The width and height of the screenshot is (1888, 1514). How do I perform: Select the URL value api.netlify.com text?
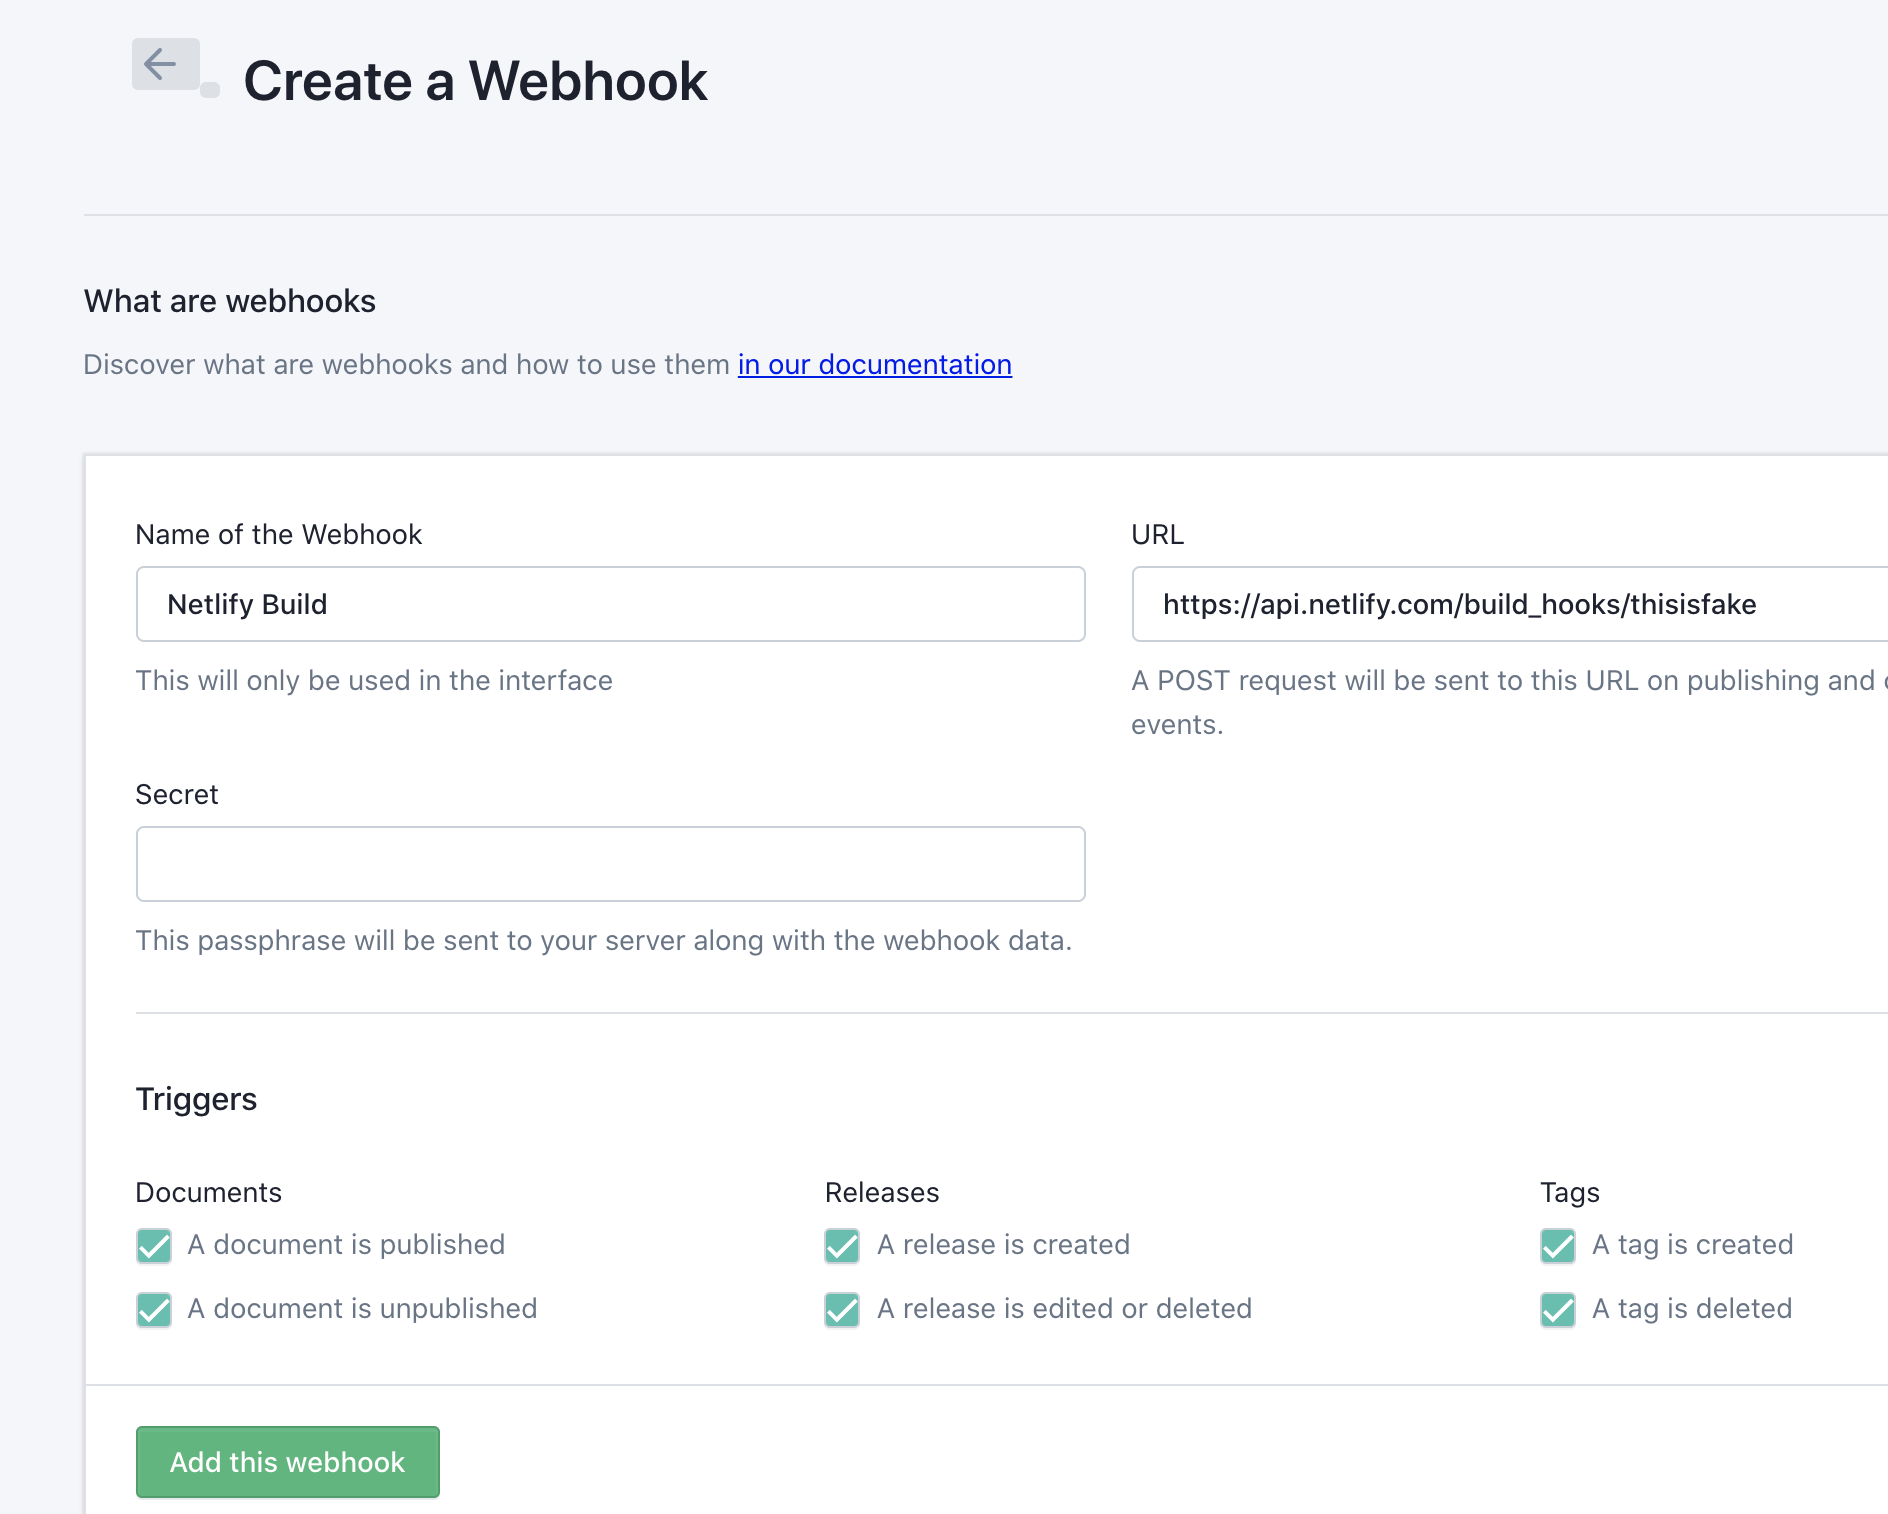[1460, 603]
